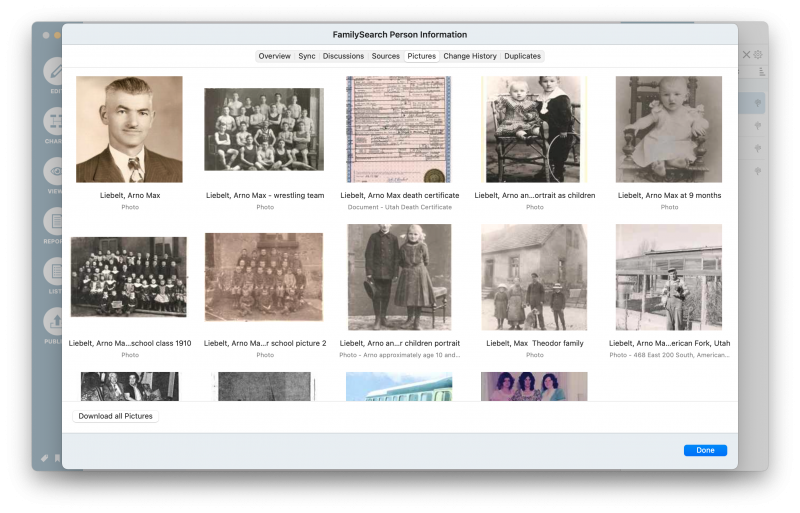The height and width of the screenshot is (513, 800).
Task: Click the Edit pencil icon in background sidebar
Action: pos(53,71)
